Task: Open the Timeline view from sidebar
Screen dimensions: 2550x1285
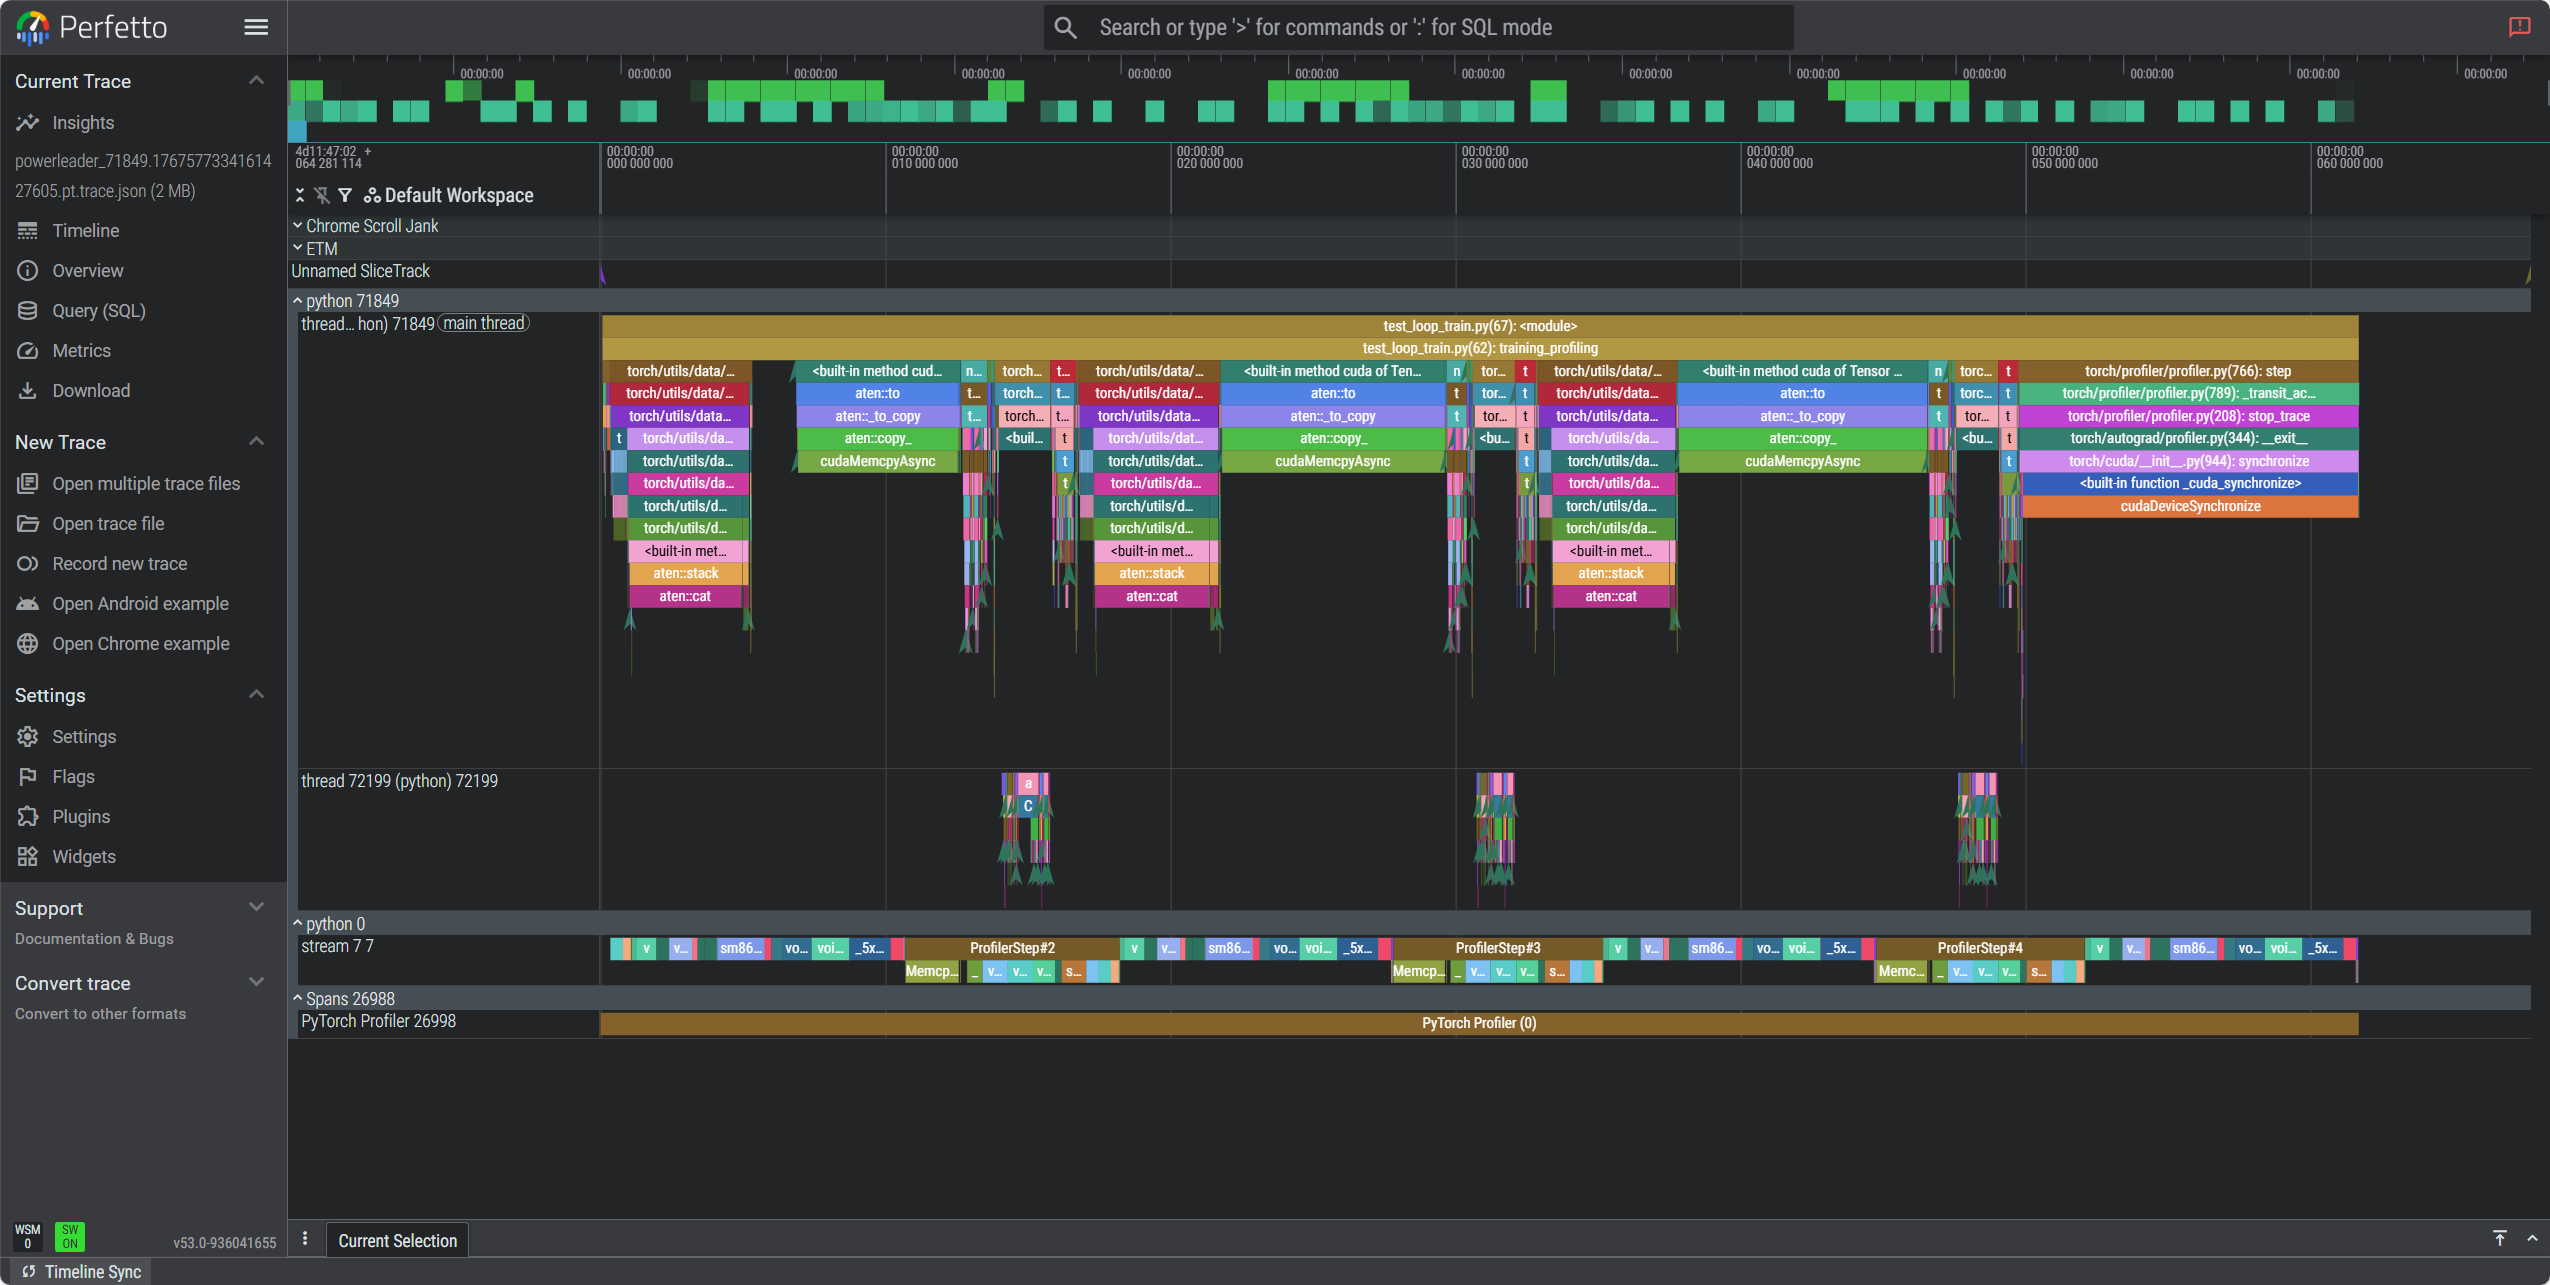Action: (x=85, y=231)
